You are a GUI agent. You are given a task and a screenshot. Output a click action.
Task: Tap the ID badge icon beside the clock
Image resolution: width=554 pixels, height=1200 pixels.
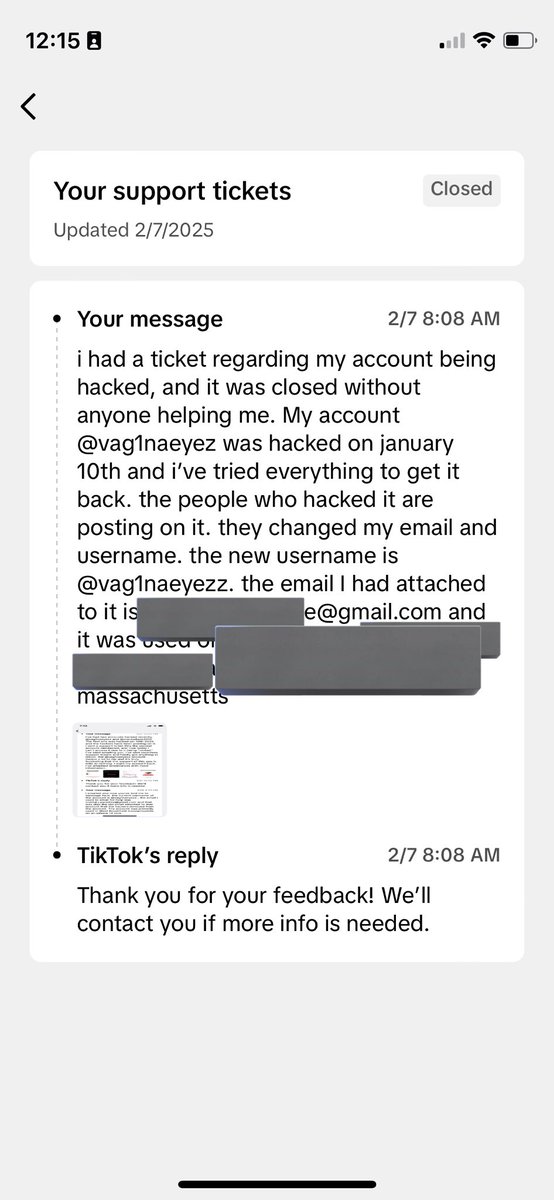[94, 41]
